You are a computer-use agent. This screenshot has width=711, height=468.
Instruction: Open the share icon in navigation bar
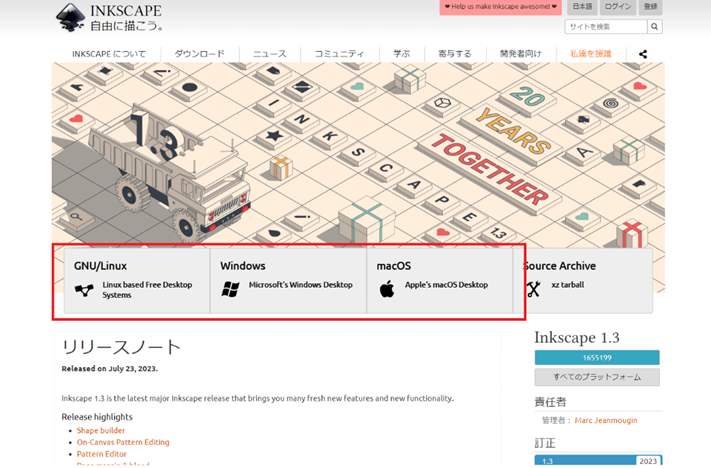[x=643, y=54]
